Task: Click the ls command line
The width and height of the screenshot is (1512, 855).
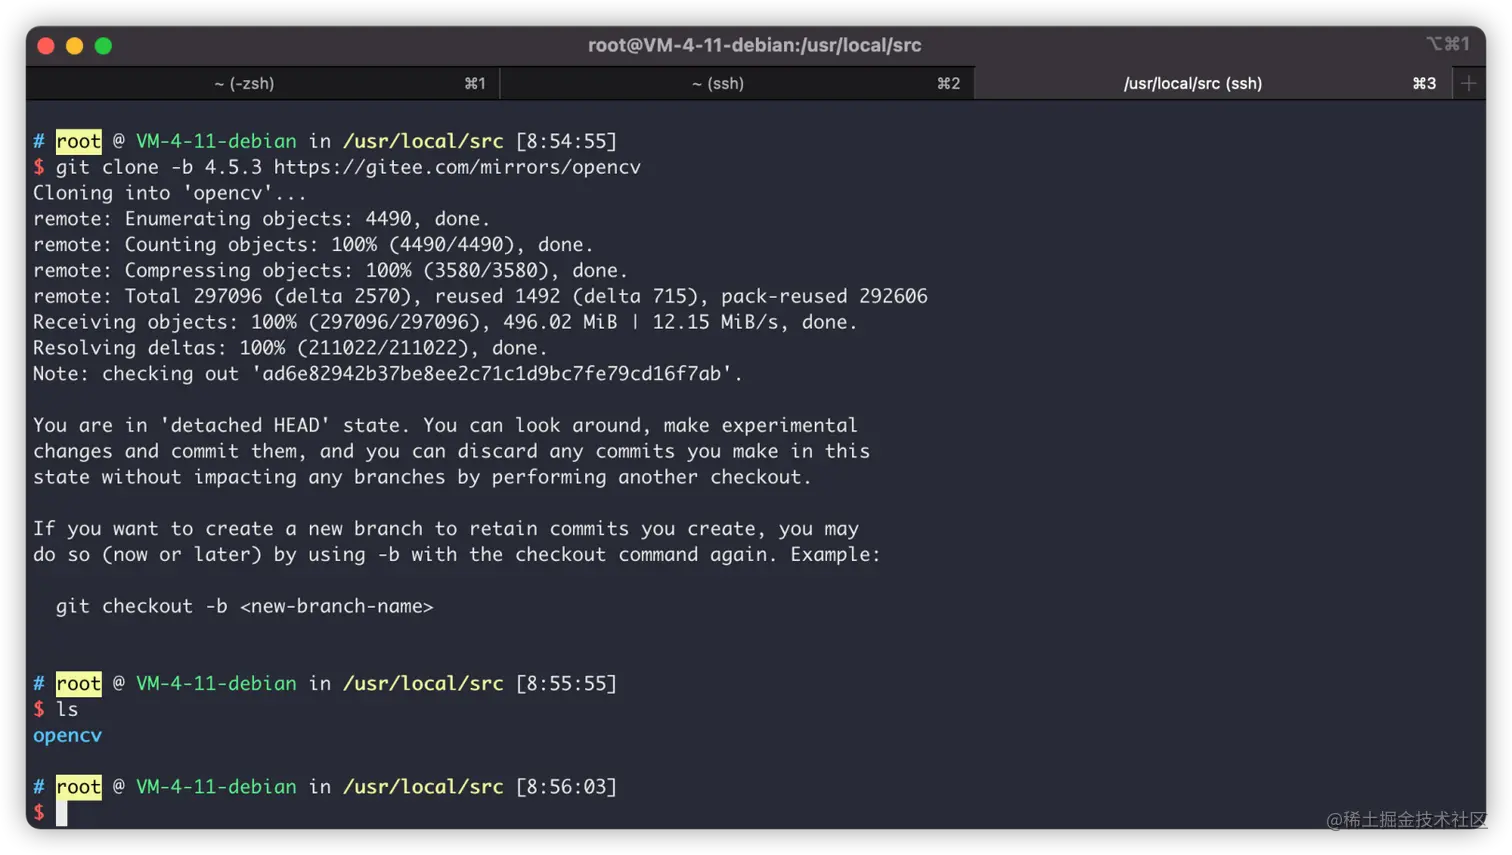Action: [x=56, y=710]
